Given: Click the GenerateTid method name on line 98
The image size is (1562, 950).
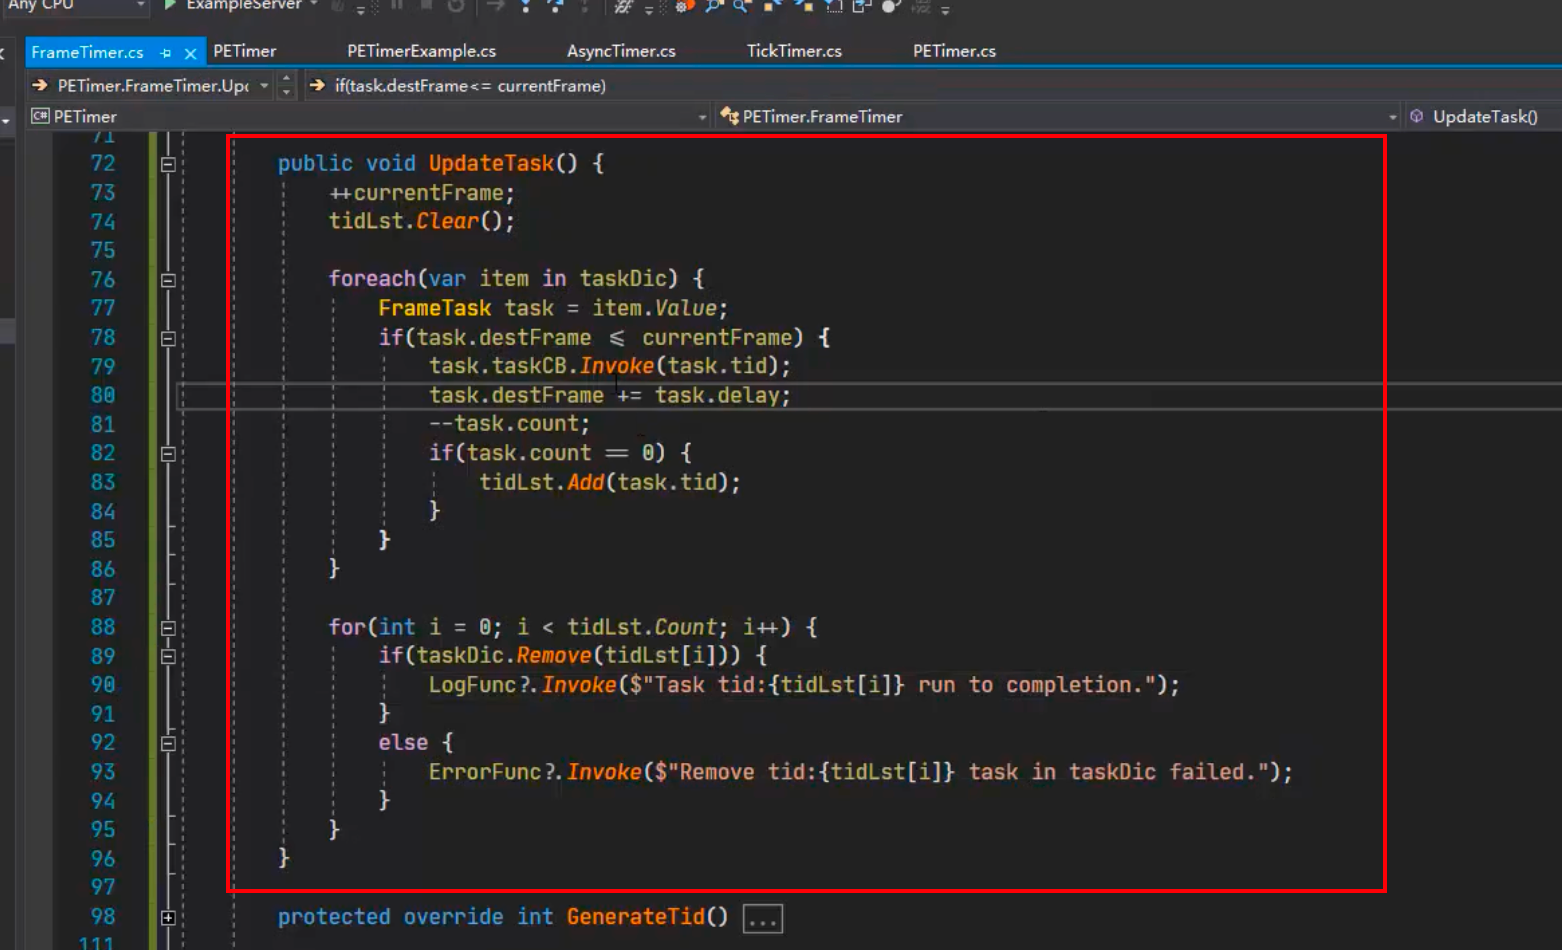Looking at the screenshot, I should [635, 917].
